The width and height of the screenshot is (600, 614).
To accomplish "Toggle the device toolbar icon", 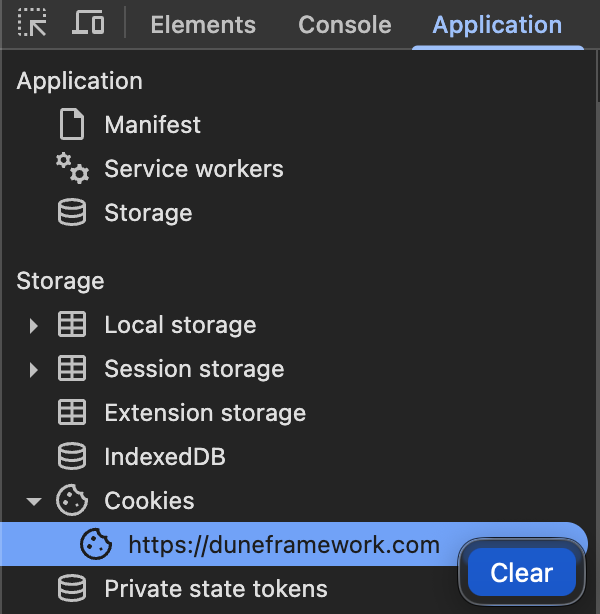I will pyautogui.click(x=89, y=23).
